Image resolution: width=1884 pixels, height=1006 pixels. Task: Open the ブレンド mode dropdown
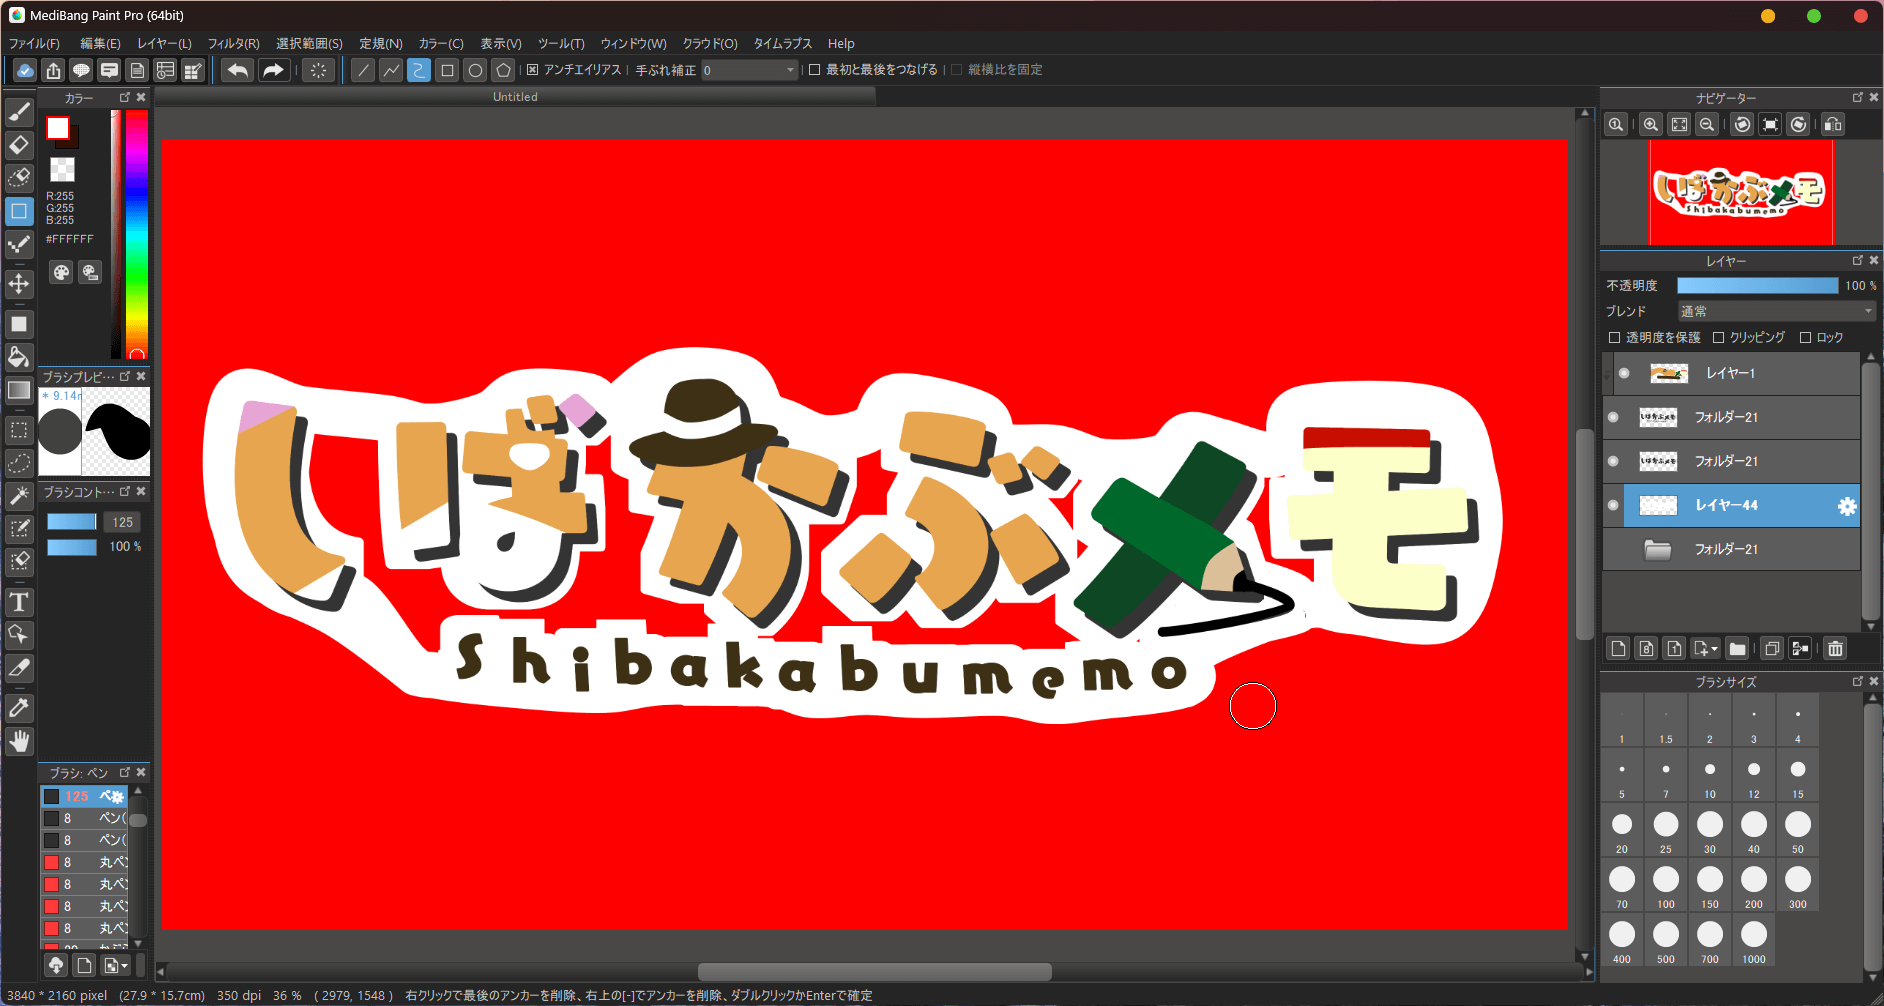[x=1775, y=311]
